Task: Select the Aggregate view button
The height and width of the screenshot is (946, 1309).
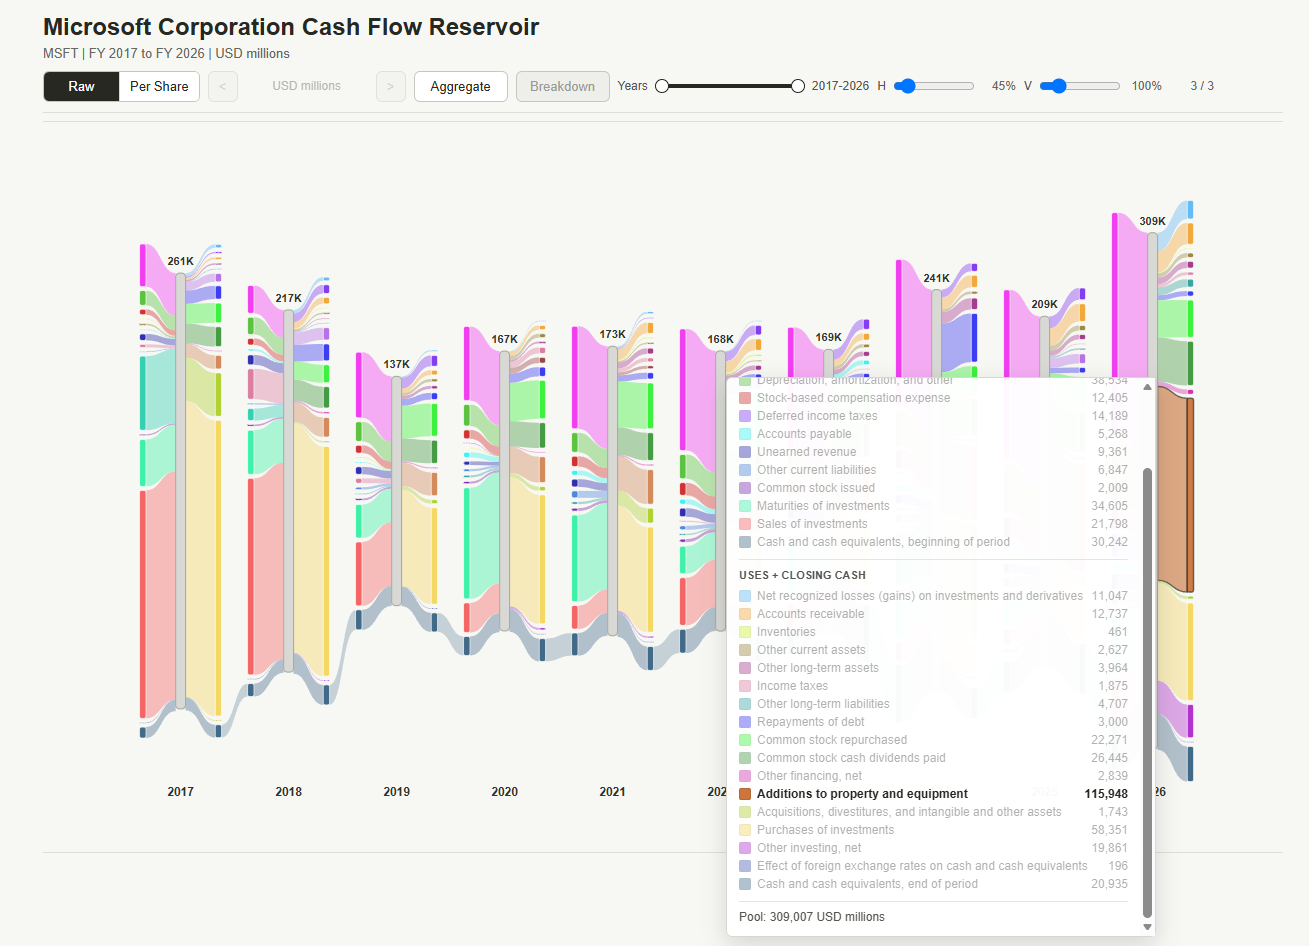Action: point(460,87)
